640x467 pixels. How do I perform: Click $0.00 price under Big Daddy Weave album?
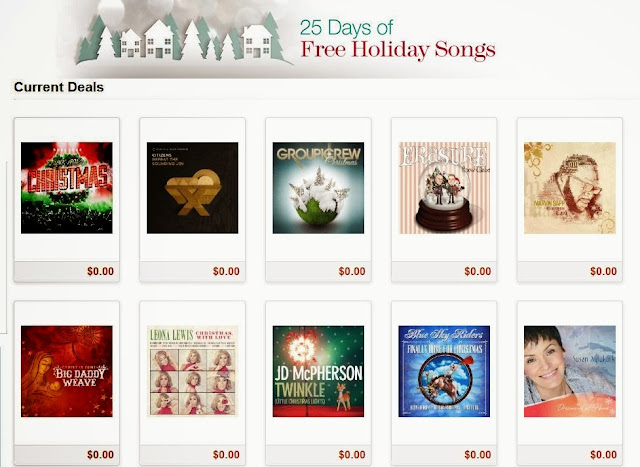(100, 454)
